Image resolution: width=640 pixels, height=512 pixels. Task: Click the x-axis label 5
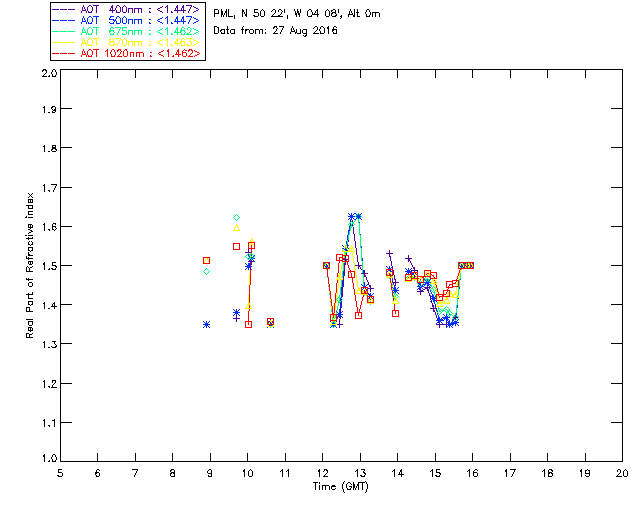[x=60, y=473]
